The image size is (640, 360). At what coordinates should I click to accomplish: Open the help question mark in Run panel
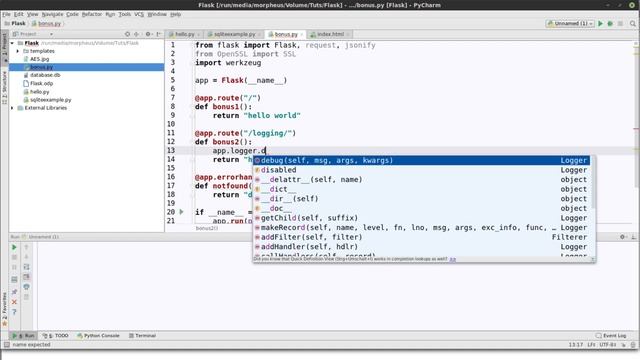(x=14, y=312)
